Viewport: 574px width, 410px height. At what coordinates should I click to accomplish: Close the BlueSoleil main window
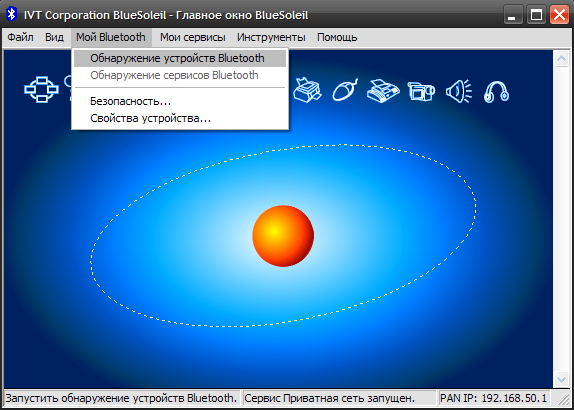click(559, 15)
